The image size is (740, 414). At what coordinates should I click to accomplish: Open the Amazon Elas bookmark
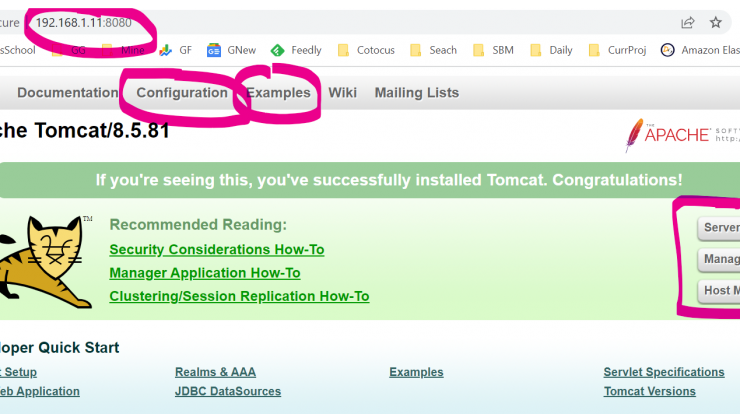(x=700, y=50)
